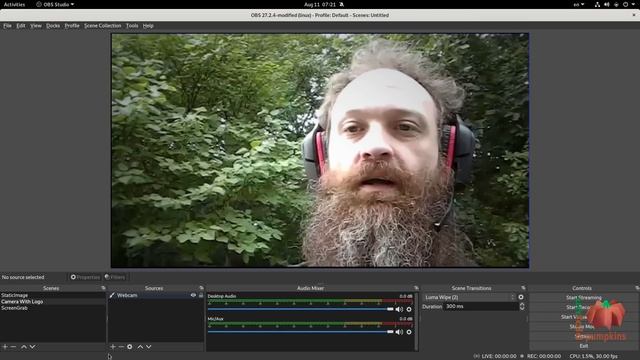The image size is (640, 360).
Task: Click the Duration spinner arrows
Action: [x=522, y=307]
